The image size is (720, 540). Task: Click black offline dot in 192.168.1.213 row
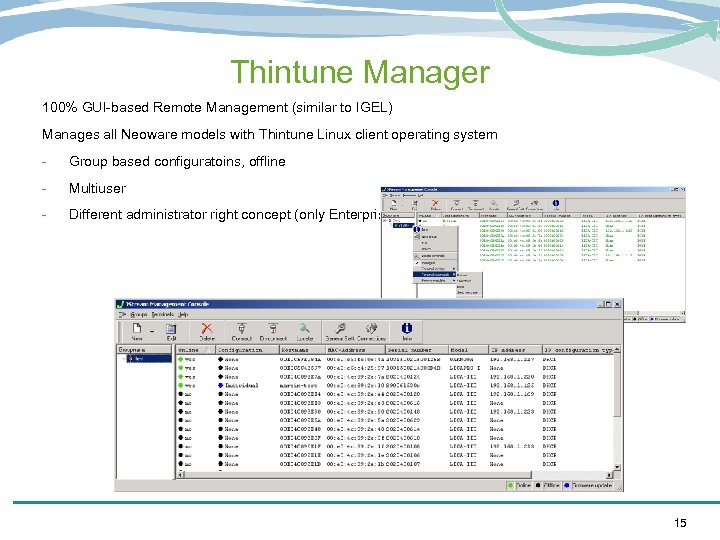pos(180,446)
